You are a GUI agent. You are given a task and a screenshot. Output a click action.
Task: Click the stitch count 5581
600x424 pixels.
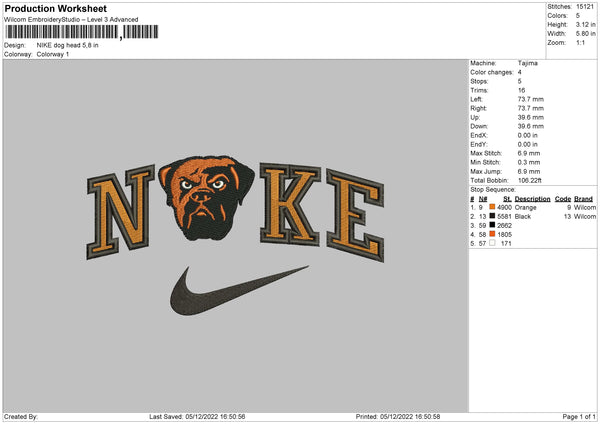click(x=504, y=217)
